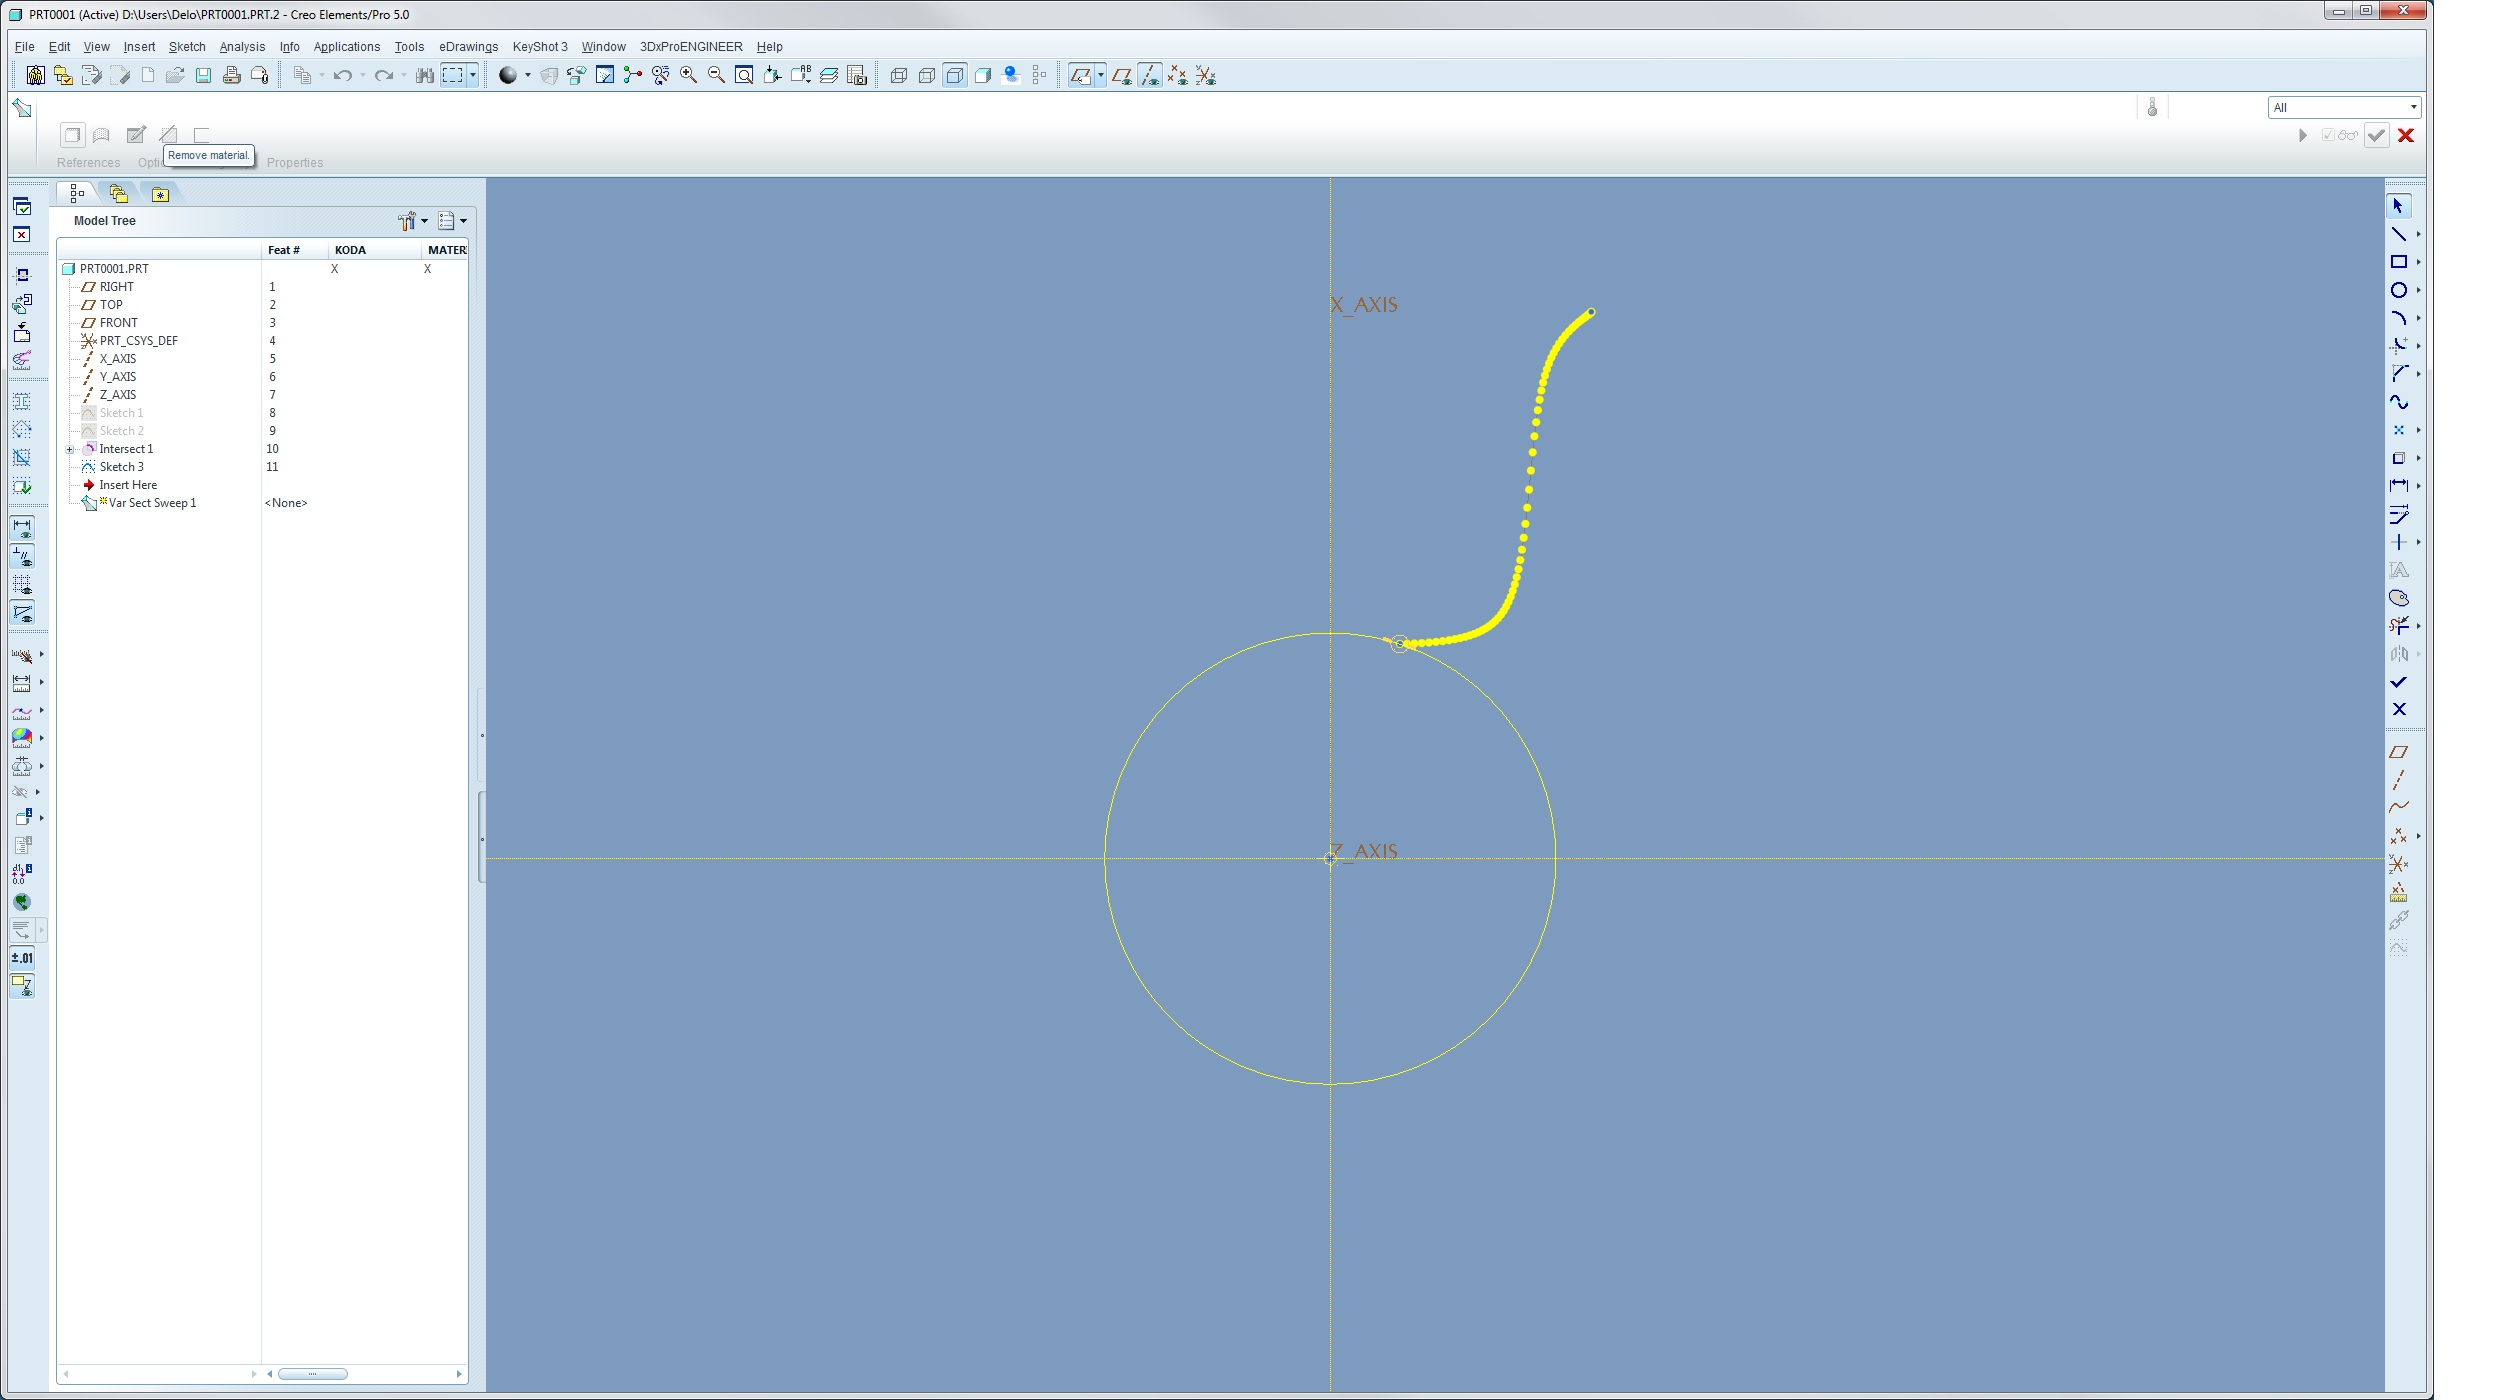
Task: Click the Zoom In magnifier icon
Action: (x=688, y=75)
